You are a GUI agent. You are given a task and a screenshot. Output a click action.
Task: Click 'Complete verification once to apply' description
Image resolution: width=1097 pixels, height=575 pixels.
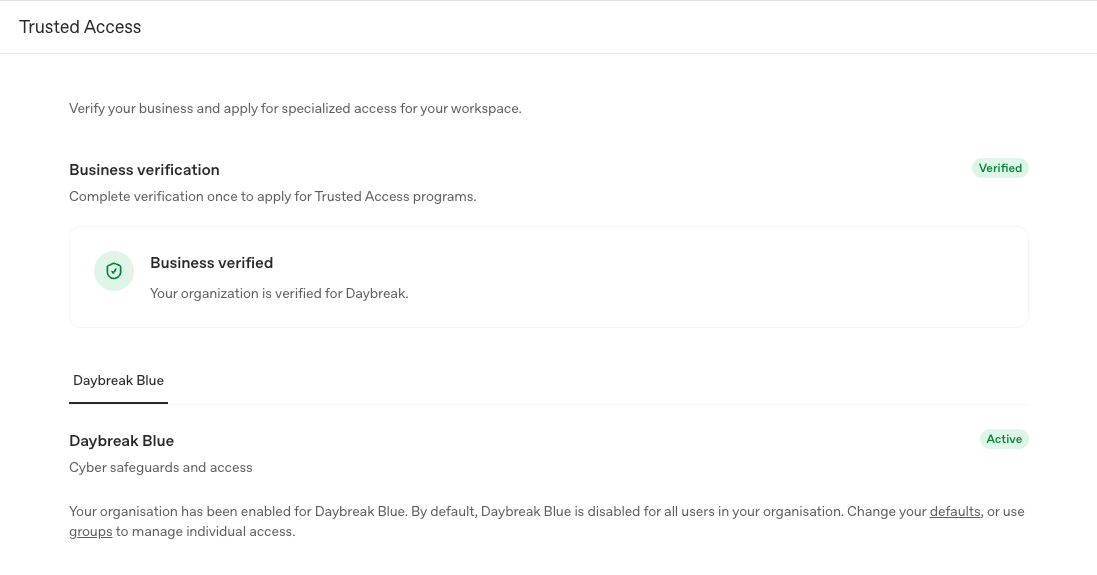coord(273,197)
